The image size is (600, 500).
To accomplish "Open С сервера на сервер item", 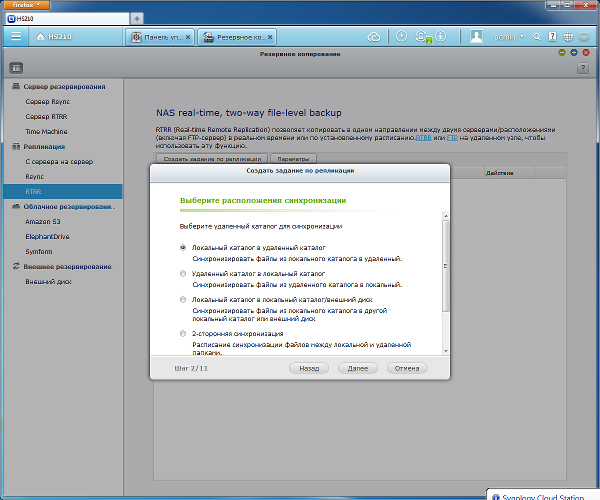I will [59, 161].
